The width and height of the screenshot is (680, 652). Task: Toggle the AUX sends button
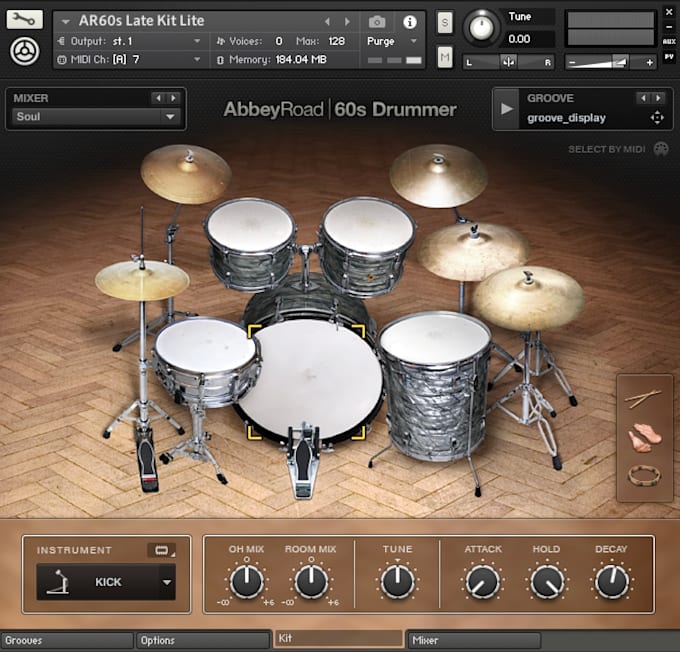click(669, 42)
